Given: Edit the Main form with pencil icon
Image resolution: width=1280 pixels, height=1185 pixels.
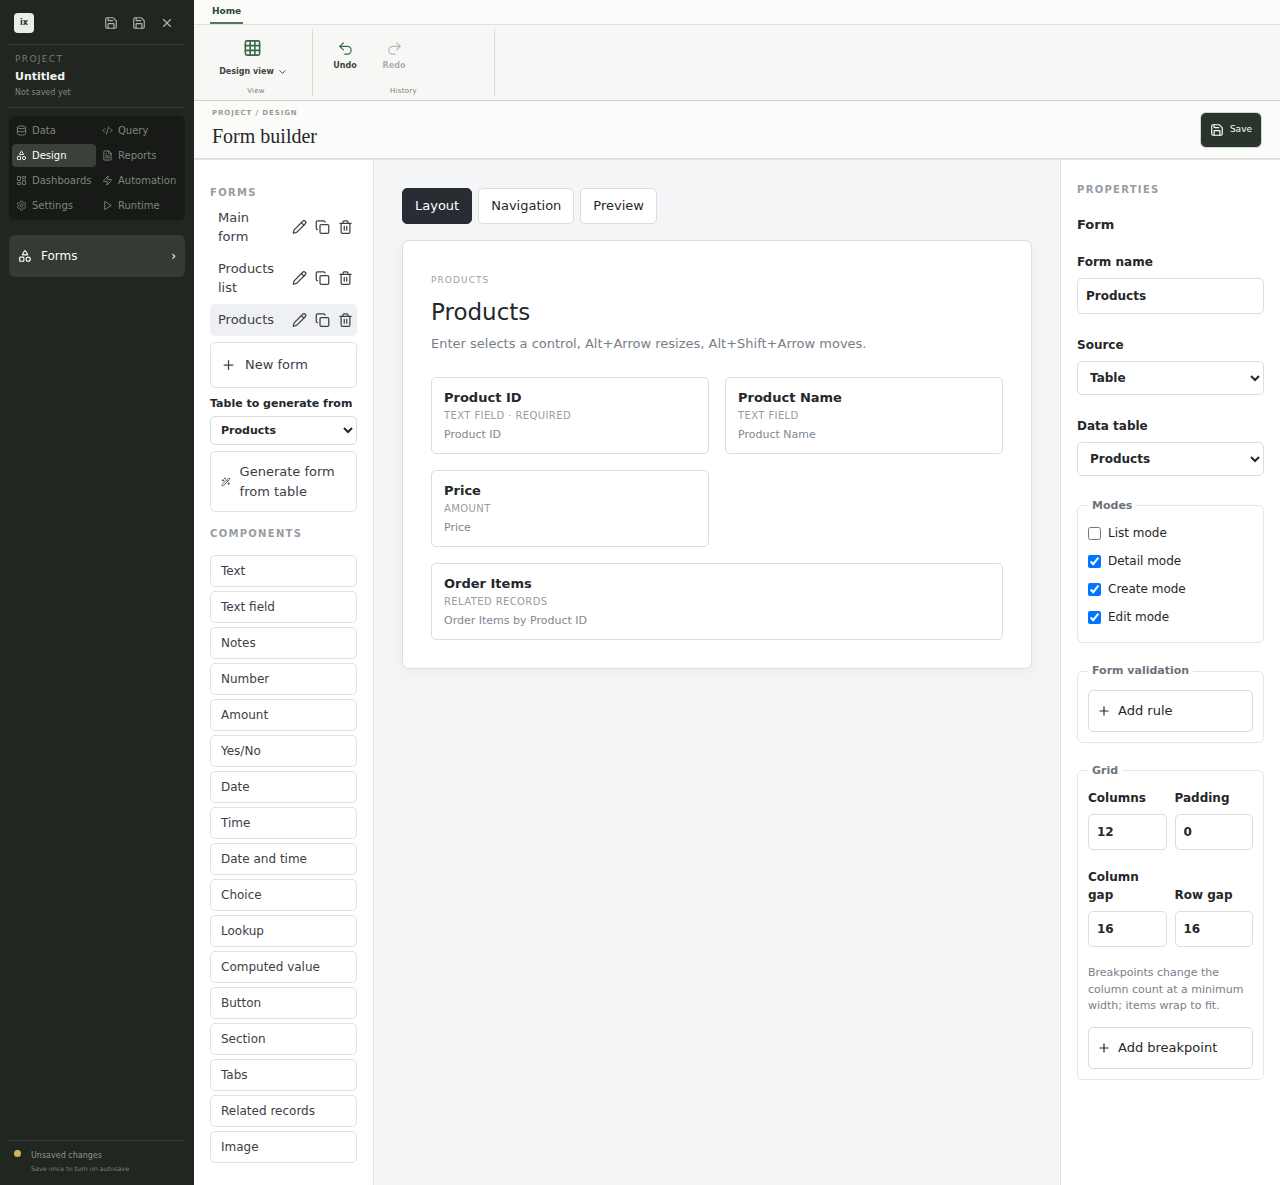Looking at the screenshot, I should (299, 227).
